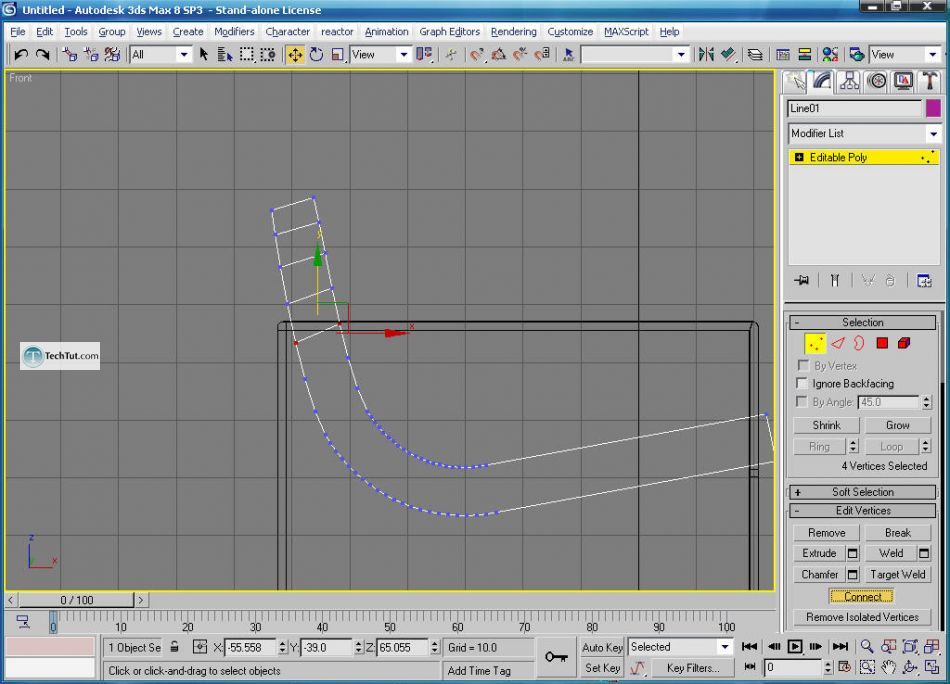Open the Graph Editors menu
Screen dimensions: 950x684
tap(450, 32)
